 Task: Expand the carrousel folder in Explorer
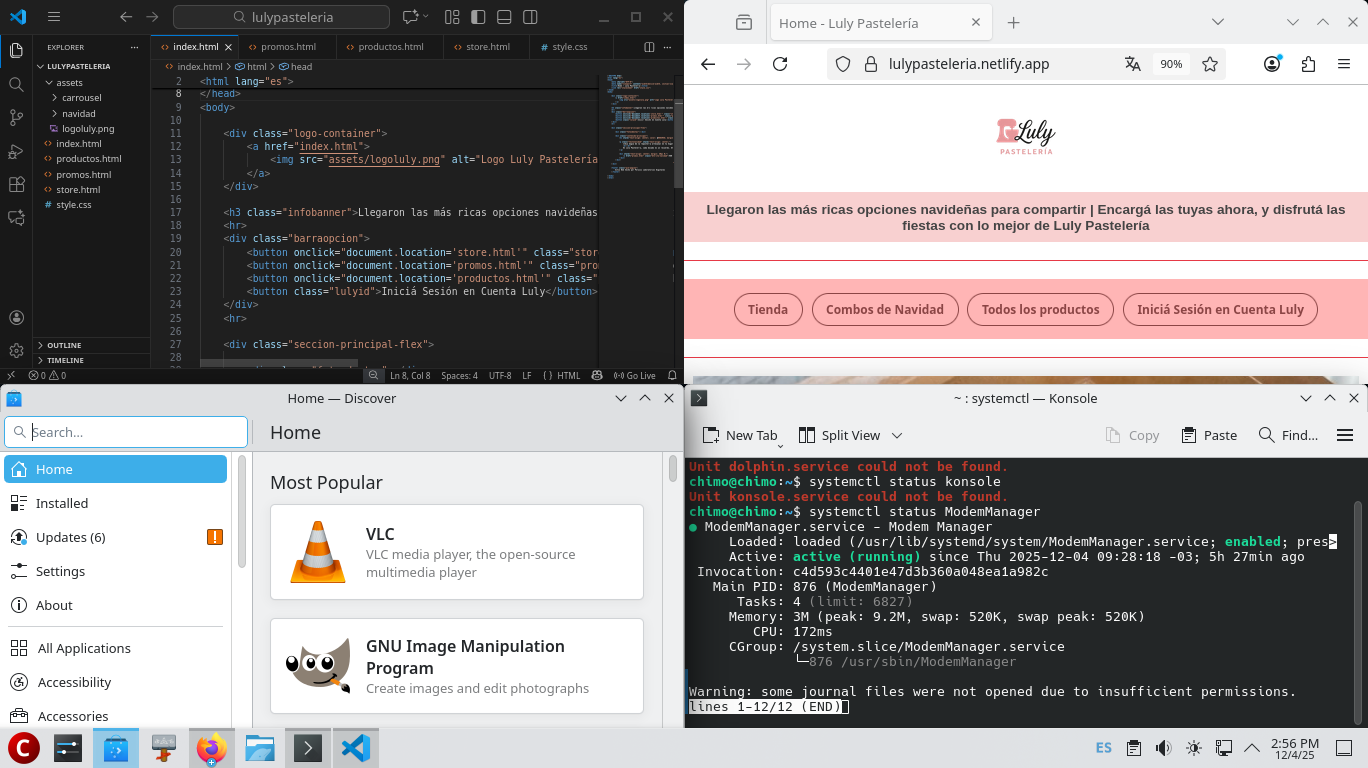click(81, 98)
